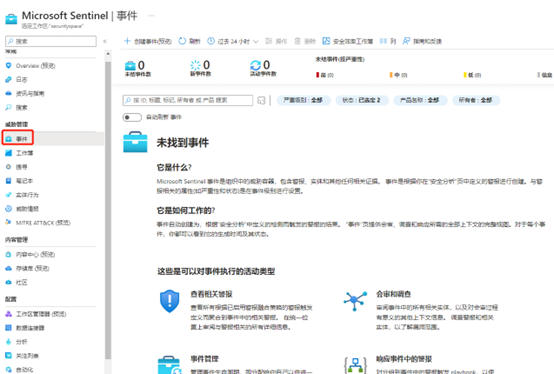Collapse the sidebar with the double chevron

coord(105,41)
